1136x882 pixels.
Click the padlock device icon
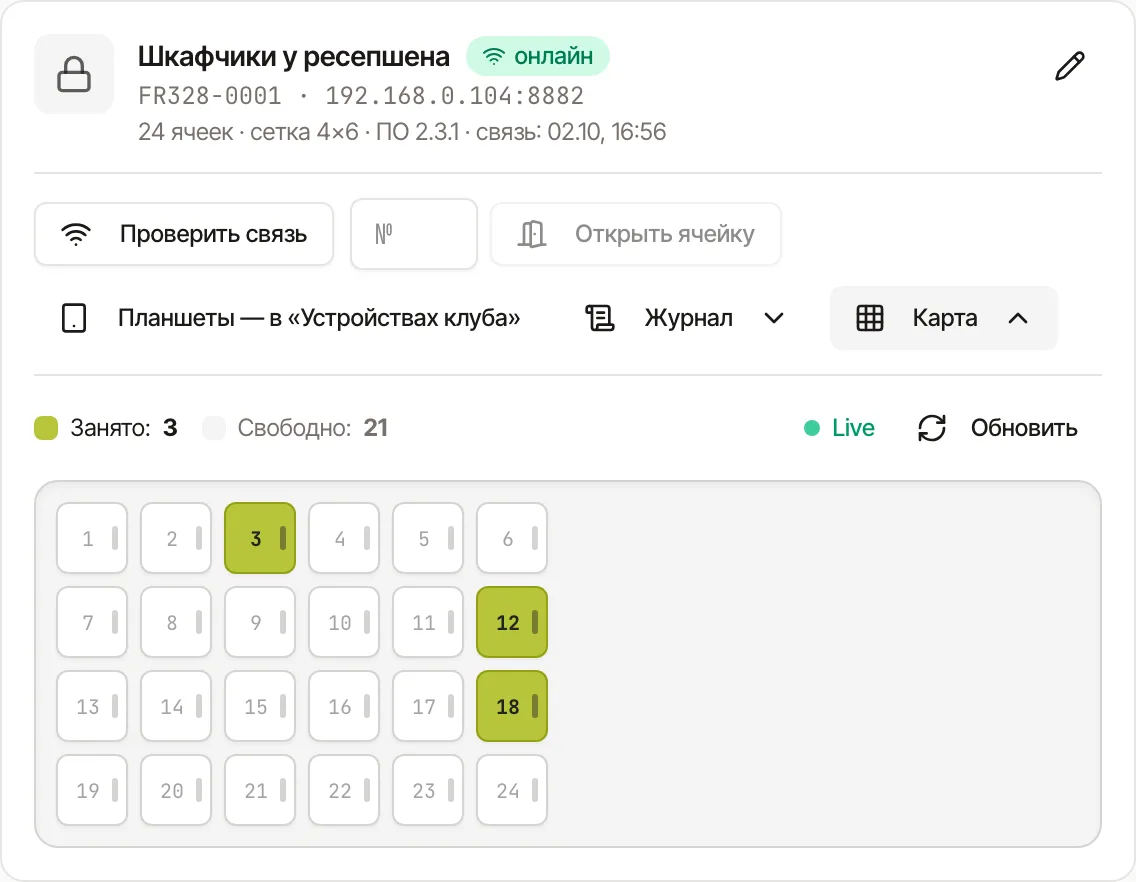pos(74,74)
